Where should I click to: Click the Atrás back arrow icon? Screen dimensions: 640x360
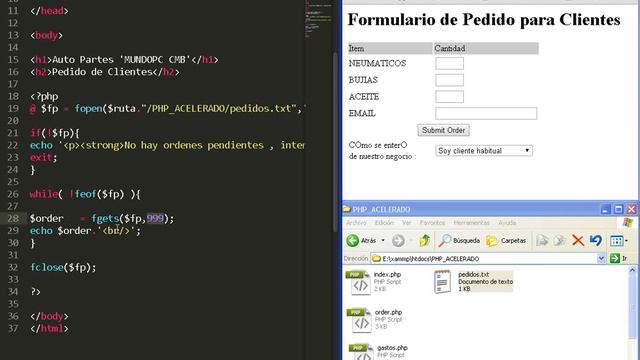pos(353,240)
